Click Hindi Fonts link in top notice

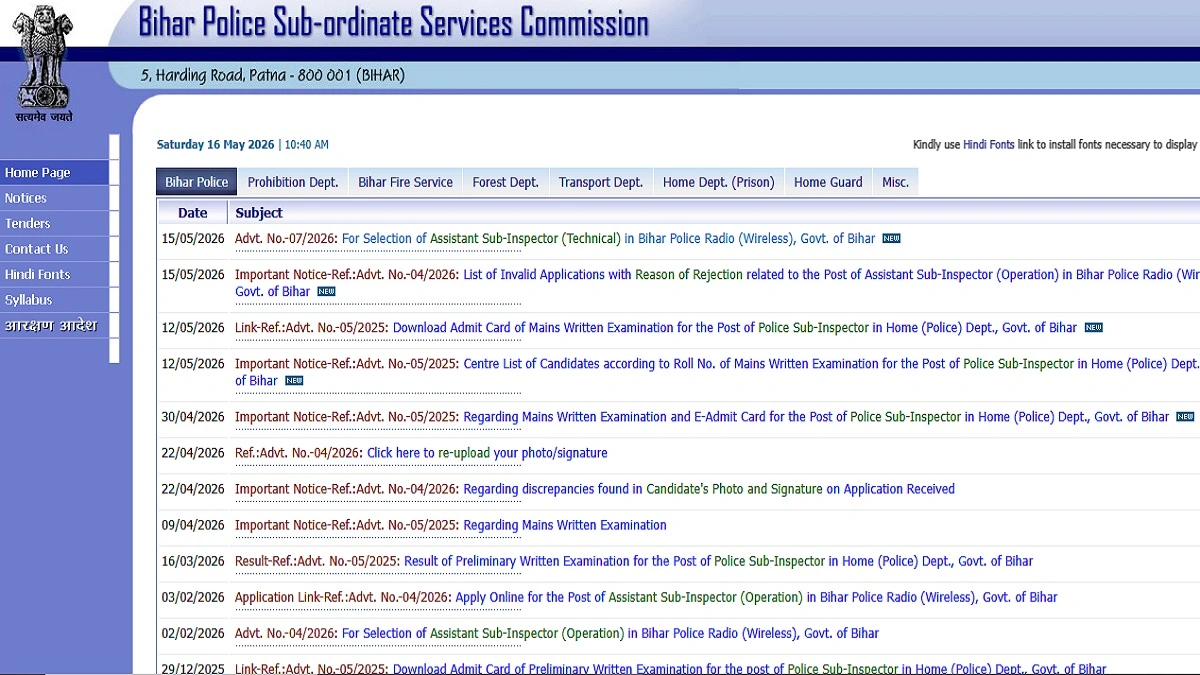point(988,145)
